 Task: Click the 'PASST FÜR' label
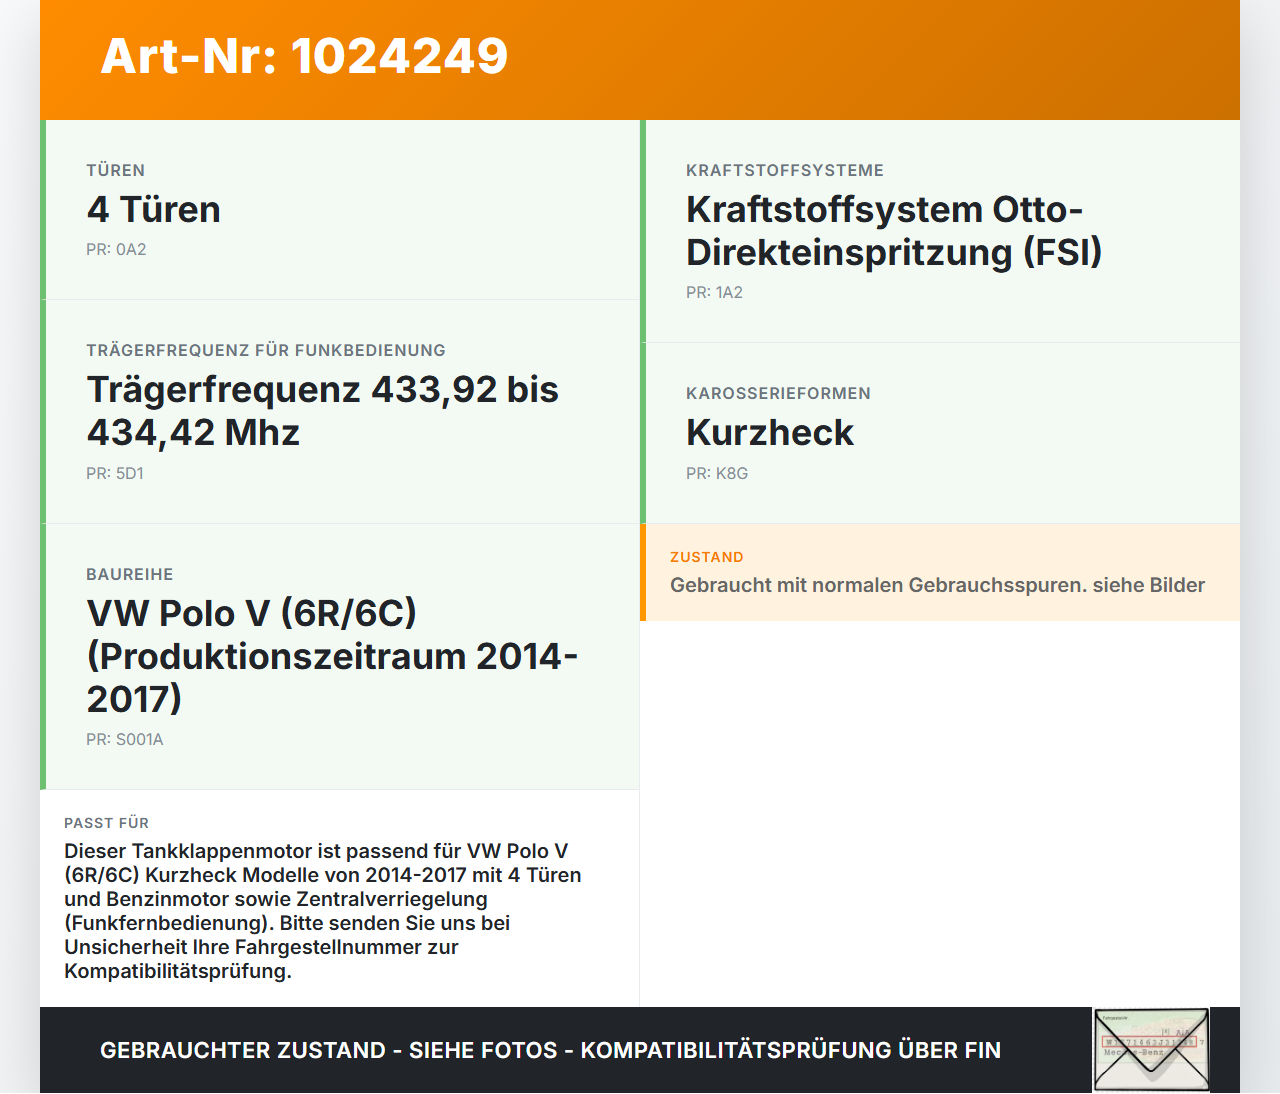(107, 823)
